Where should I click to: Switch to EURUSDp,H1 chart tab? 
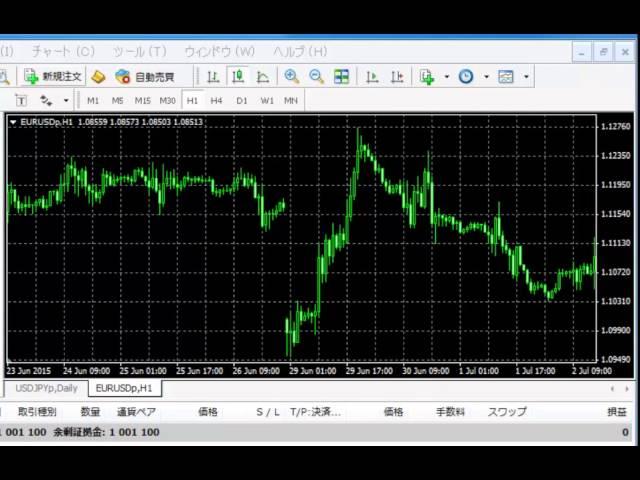click(124, 388)
